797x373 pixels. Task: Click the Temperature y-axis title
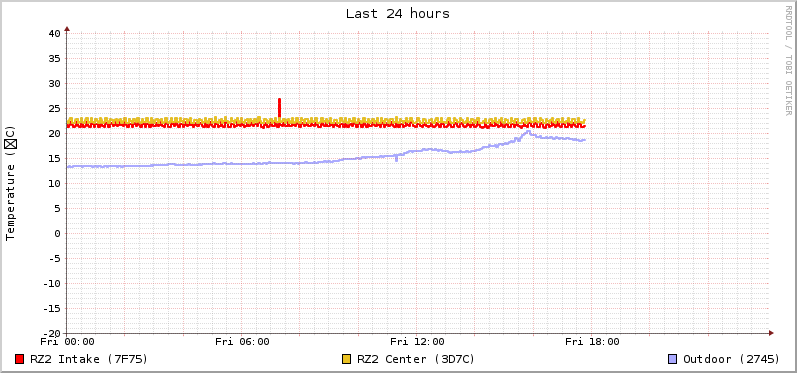tap(11, 183)
